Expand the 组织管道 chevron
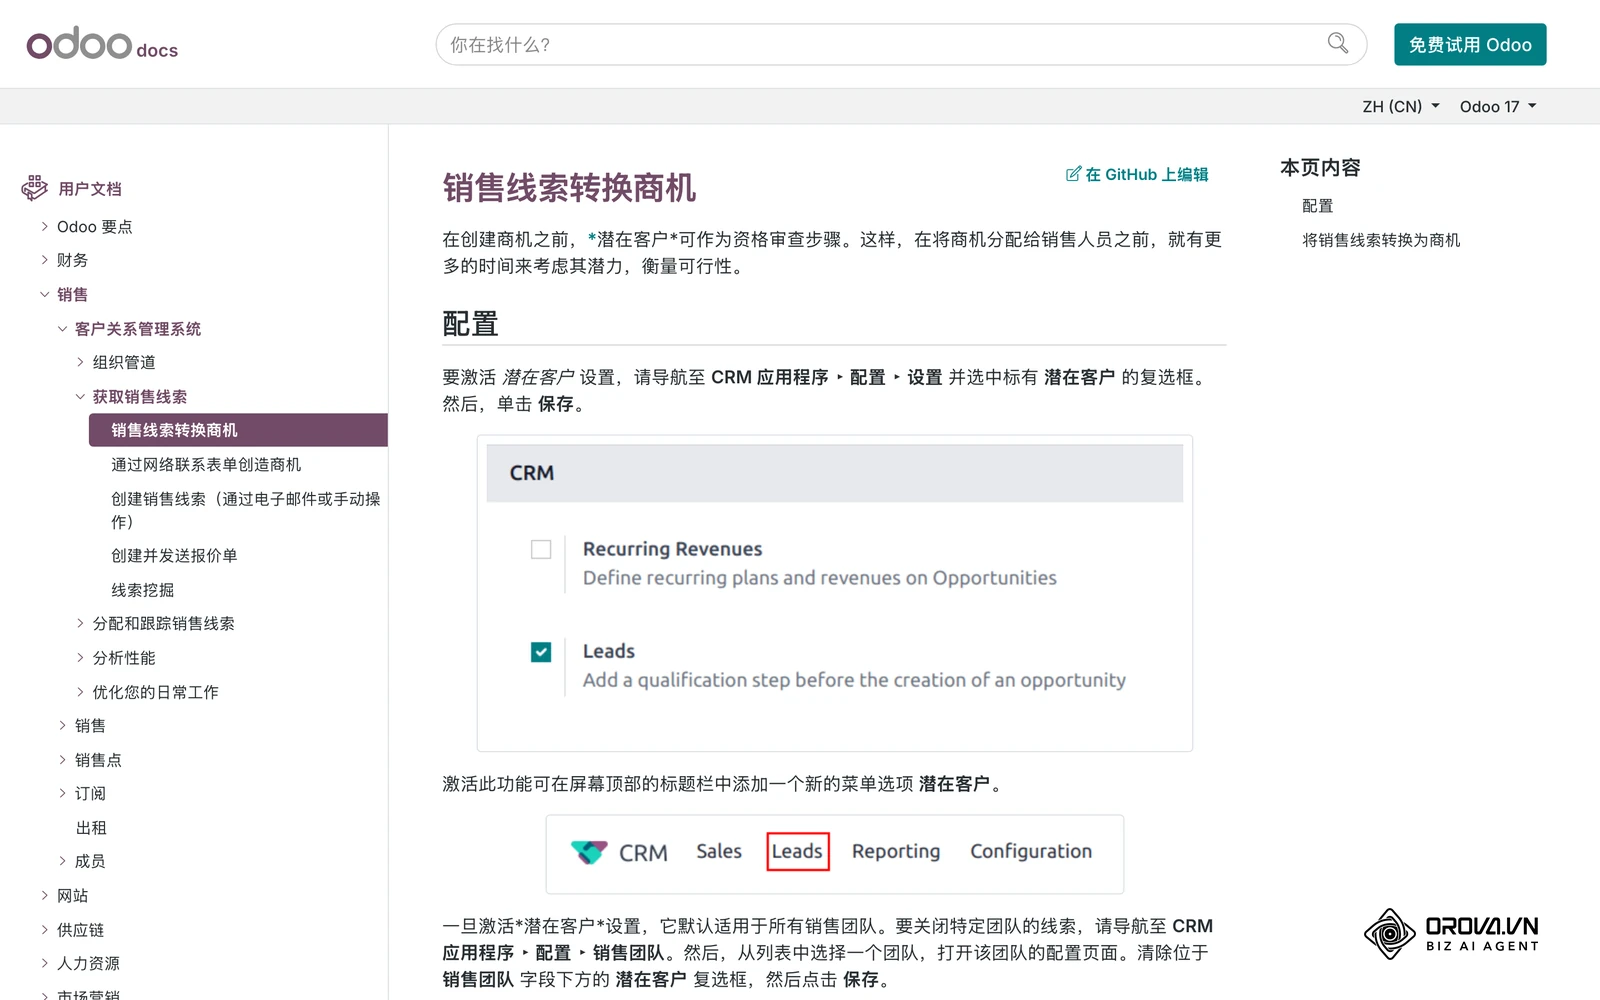The image size is (1600, 1000). coord(80,362)
